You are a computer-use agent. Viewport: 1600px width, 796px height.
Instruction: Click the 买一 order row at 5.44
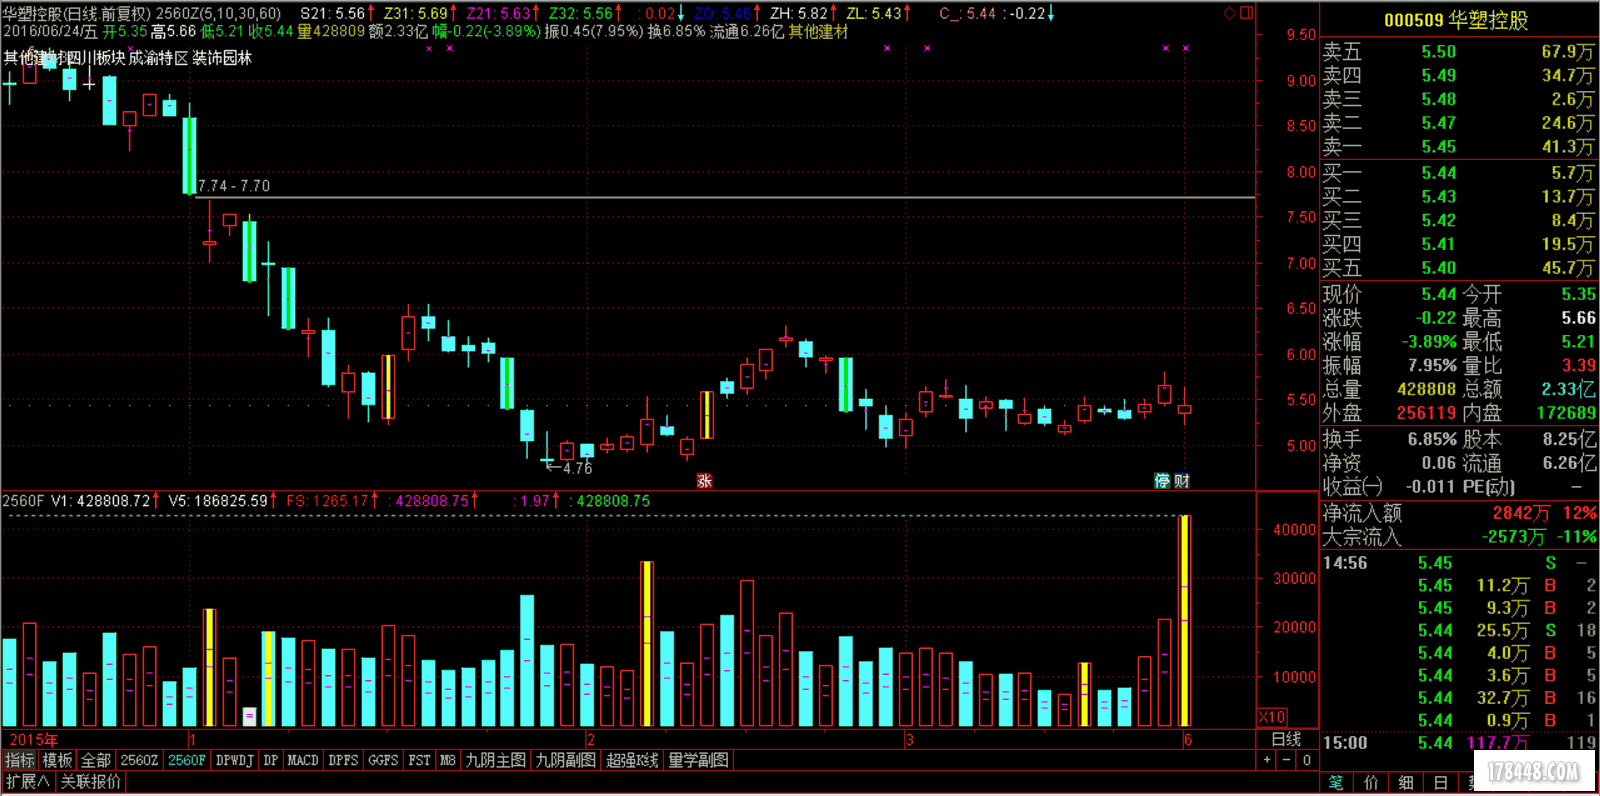(x=1459, y=173)
